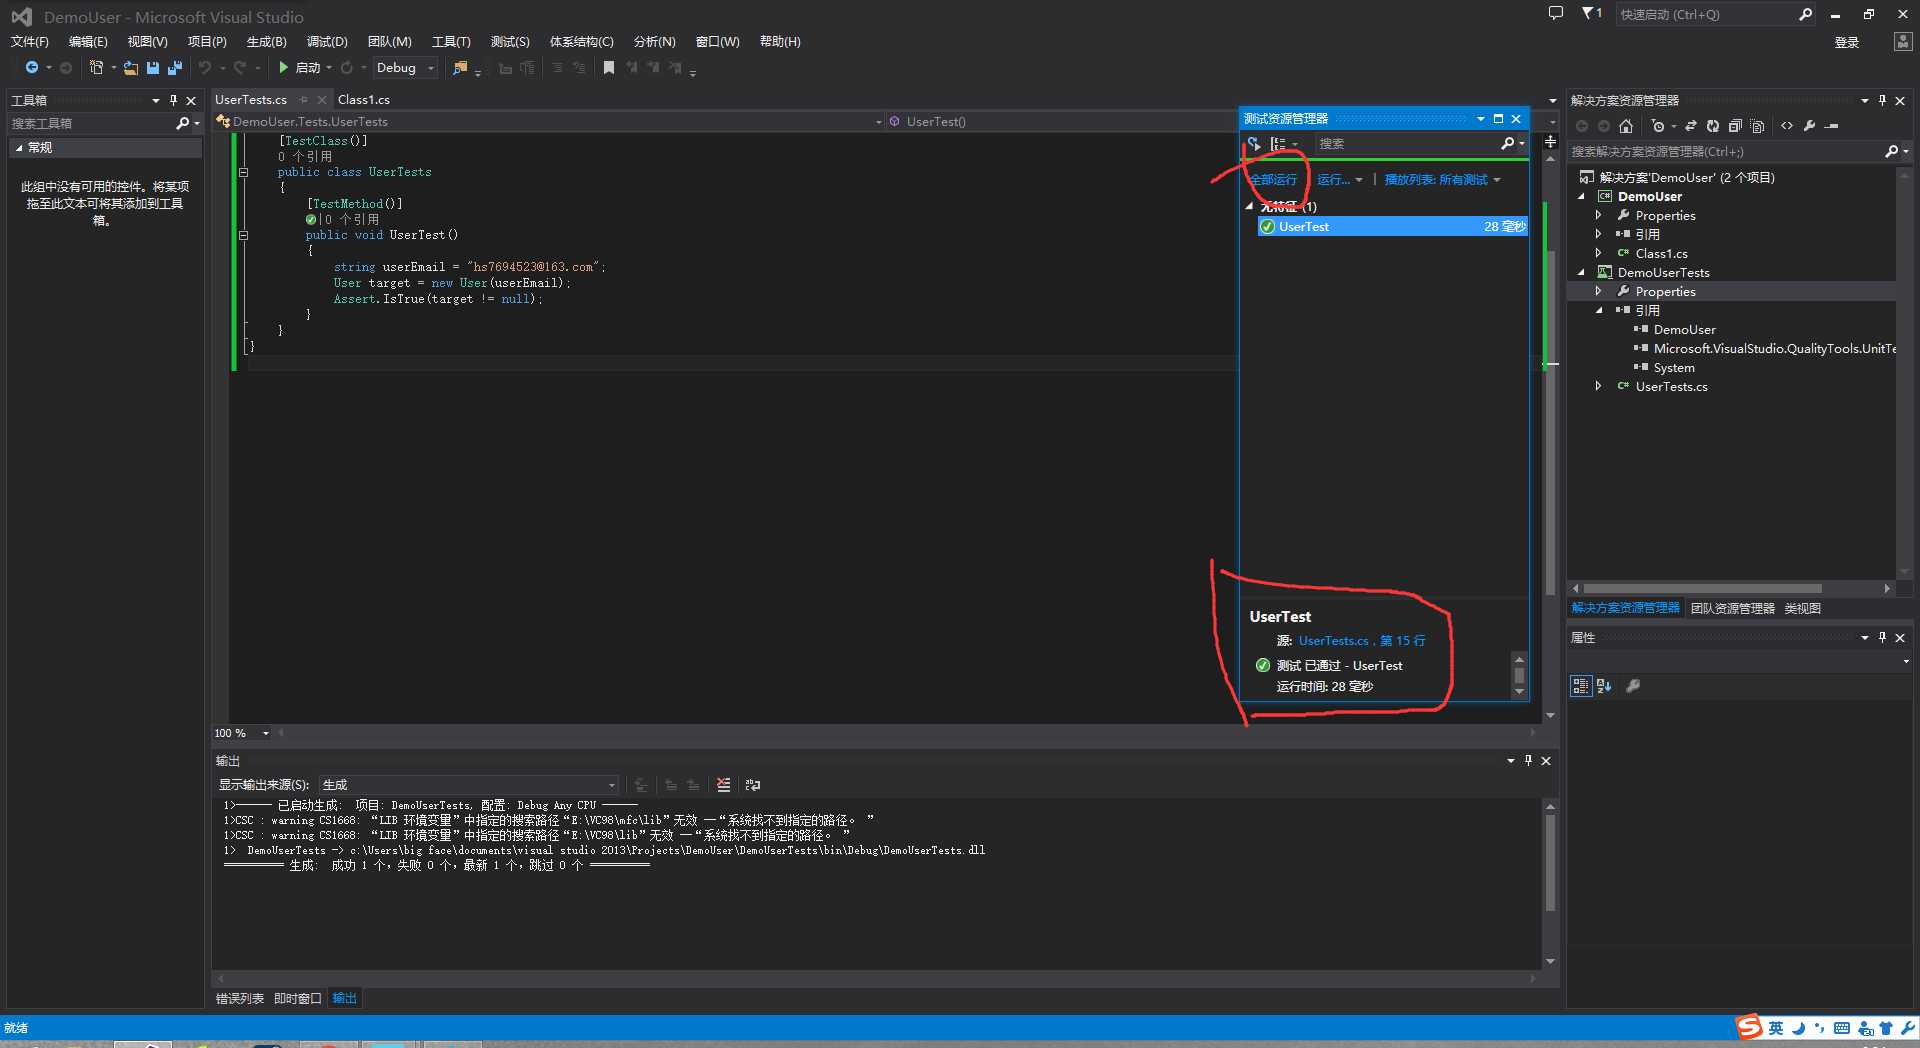Switch to the Class1.cs editor tab

click(x=364, y=99)
